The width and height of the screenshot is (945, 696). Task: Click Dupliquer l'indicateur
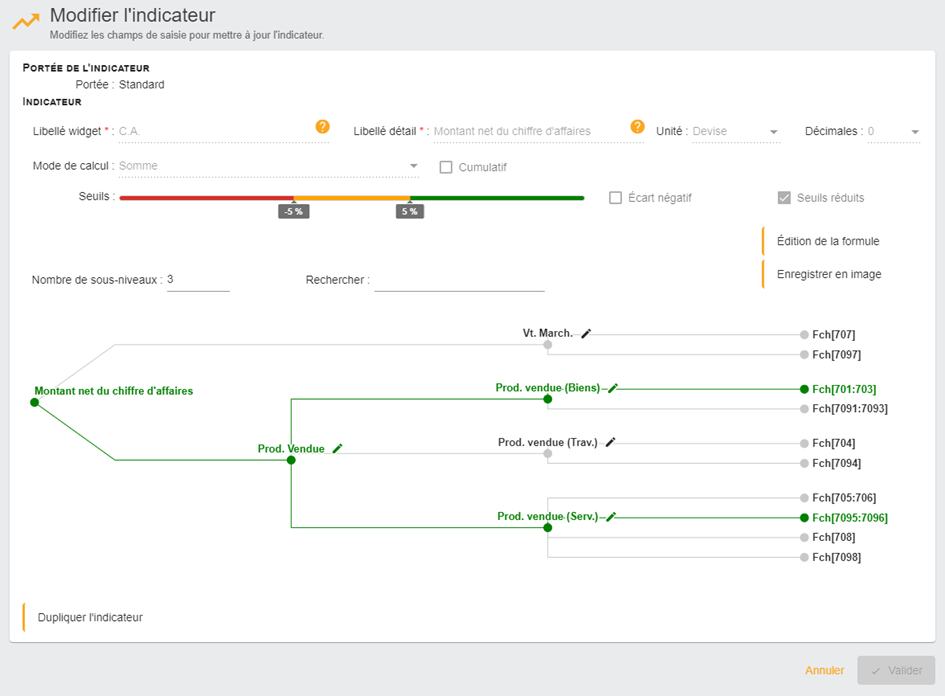[x=90, y=617]
